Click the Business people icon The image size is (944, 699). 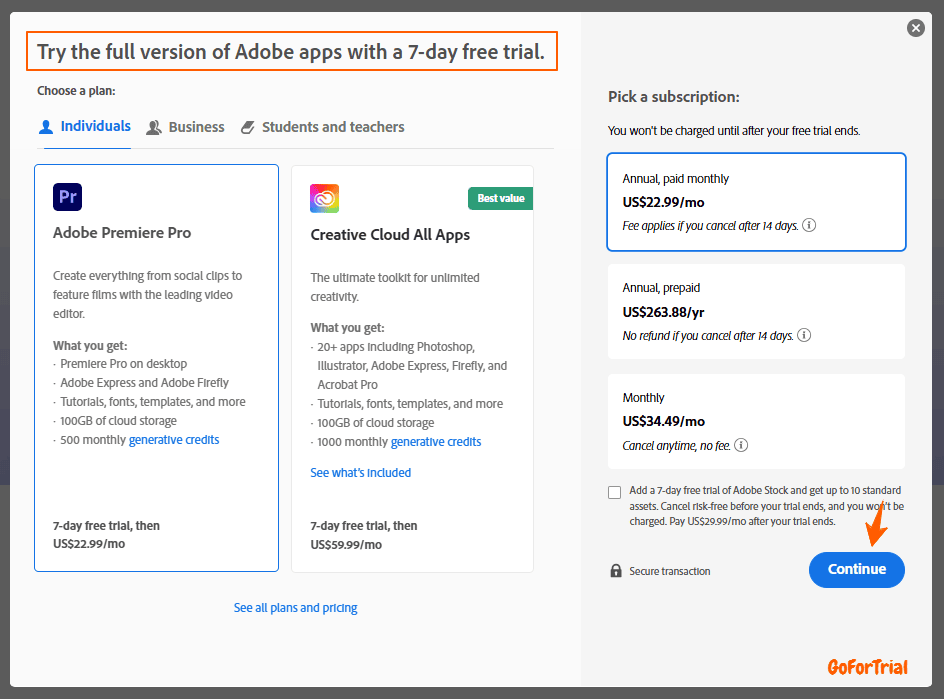point(154,128)
